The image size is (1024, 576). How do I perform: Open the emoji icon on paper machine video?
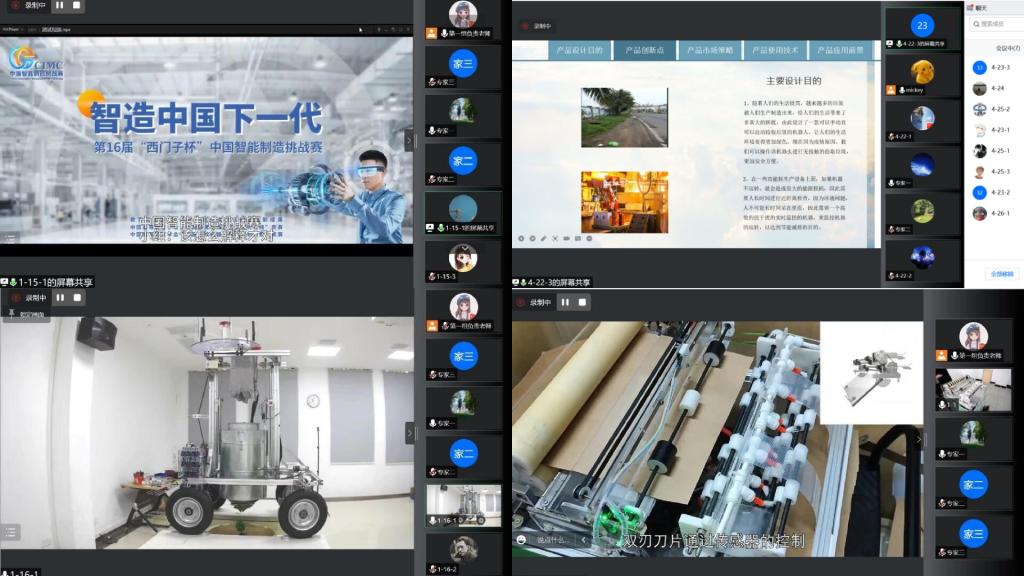coord(521,540)
